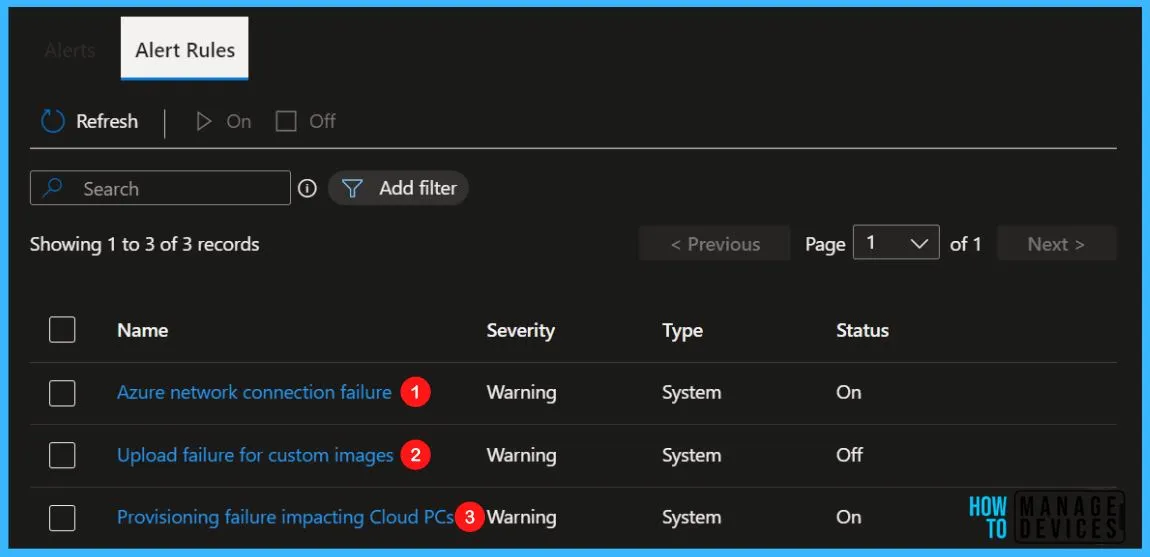Sort by the Severity column header
This screenshot has width=1150, height=557.
(x=520, y=330)
